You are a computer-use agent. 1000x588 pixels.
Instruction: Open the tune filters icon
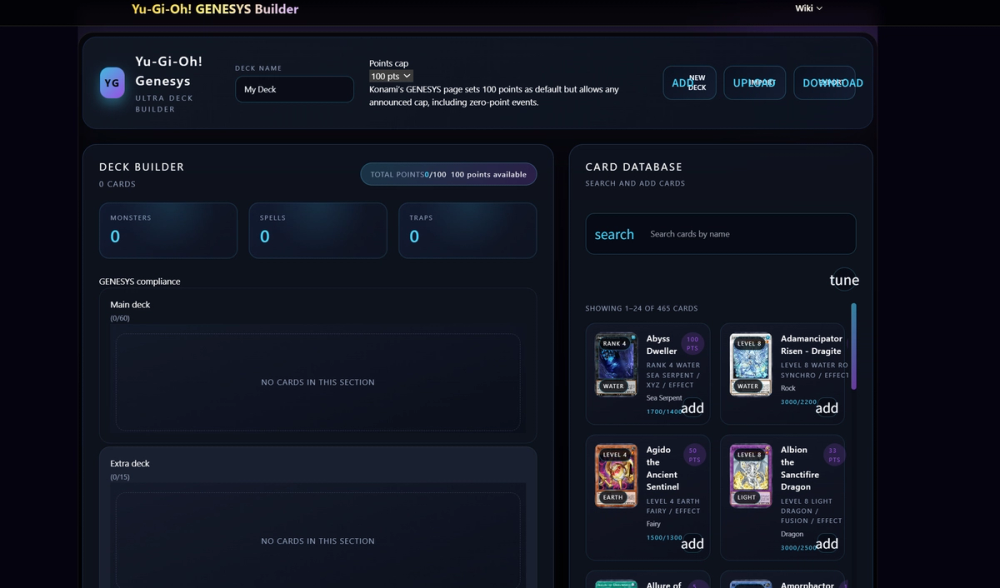[x=844, y=280]
